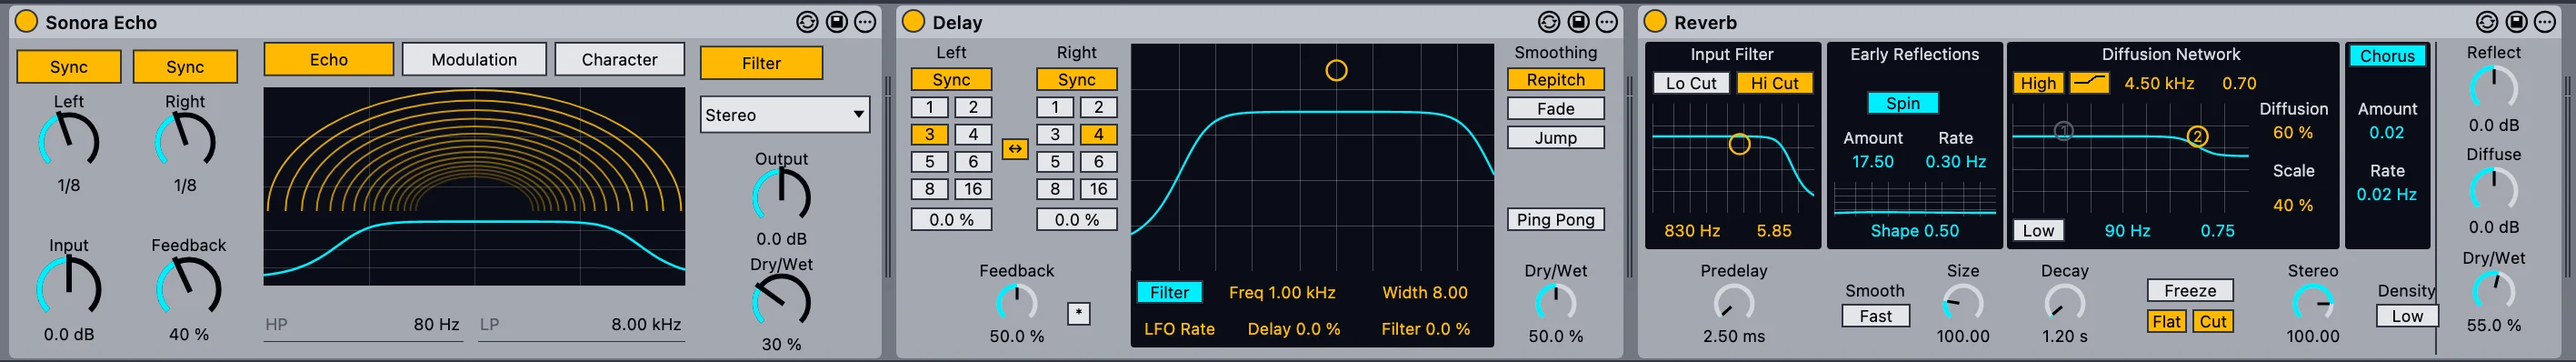The height and width of the screenshot is (362, 2576).
Task: Open Delay options ellipsis icon
Action: 1607,21
